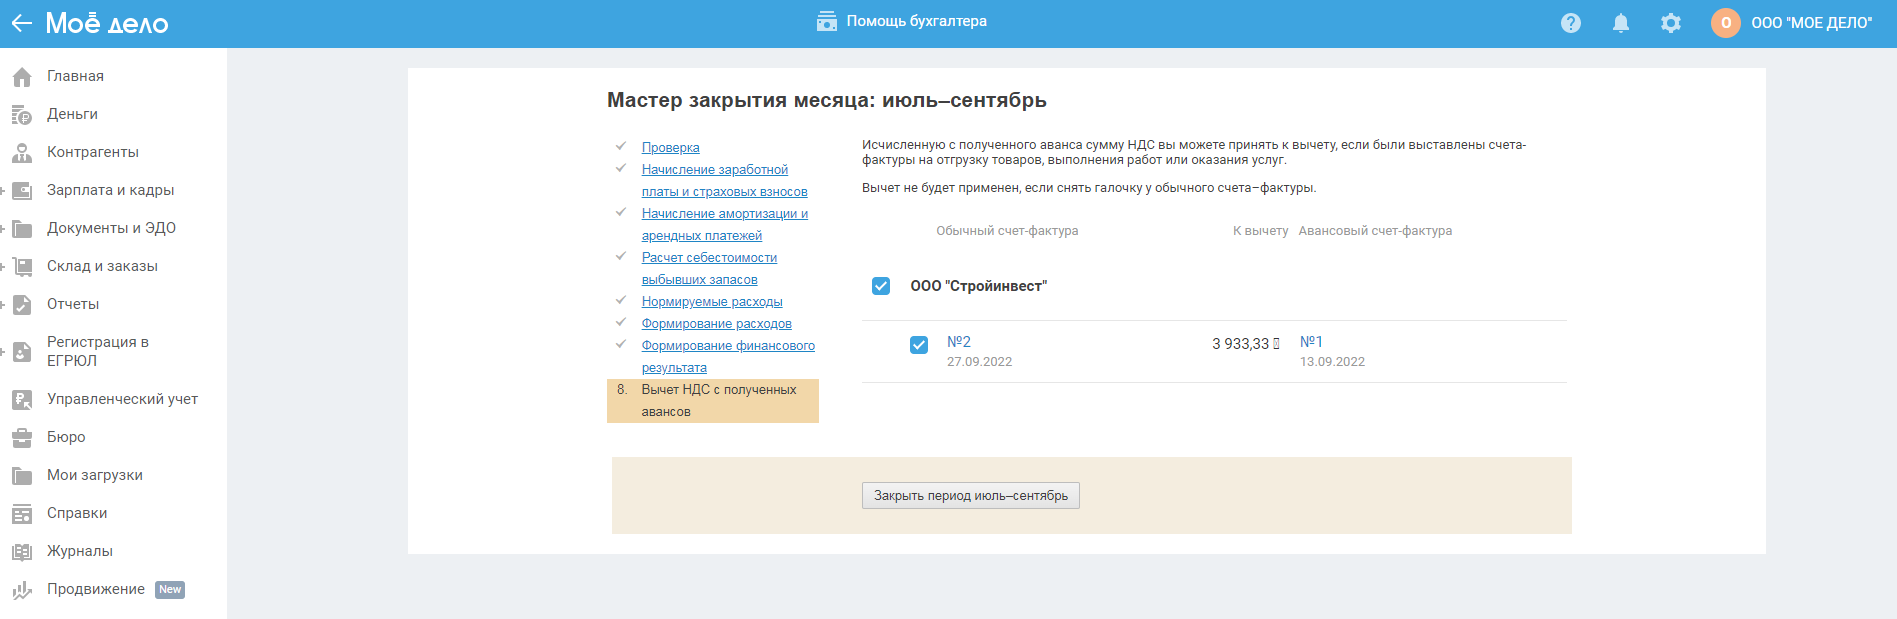
Task: Click ООО "МОЕ ДЕЛО" company name
Action: click(1812, 23)
